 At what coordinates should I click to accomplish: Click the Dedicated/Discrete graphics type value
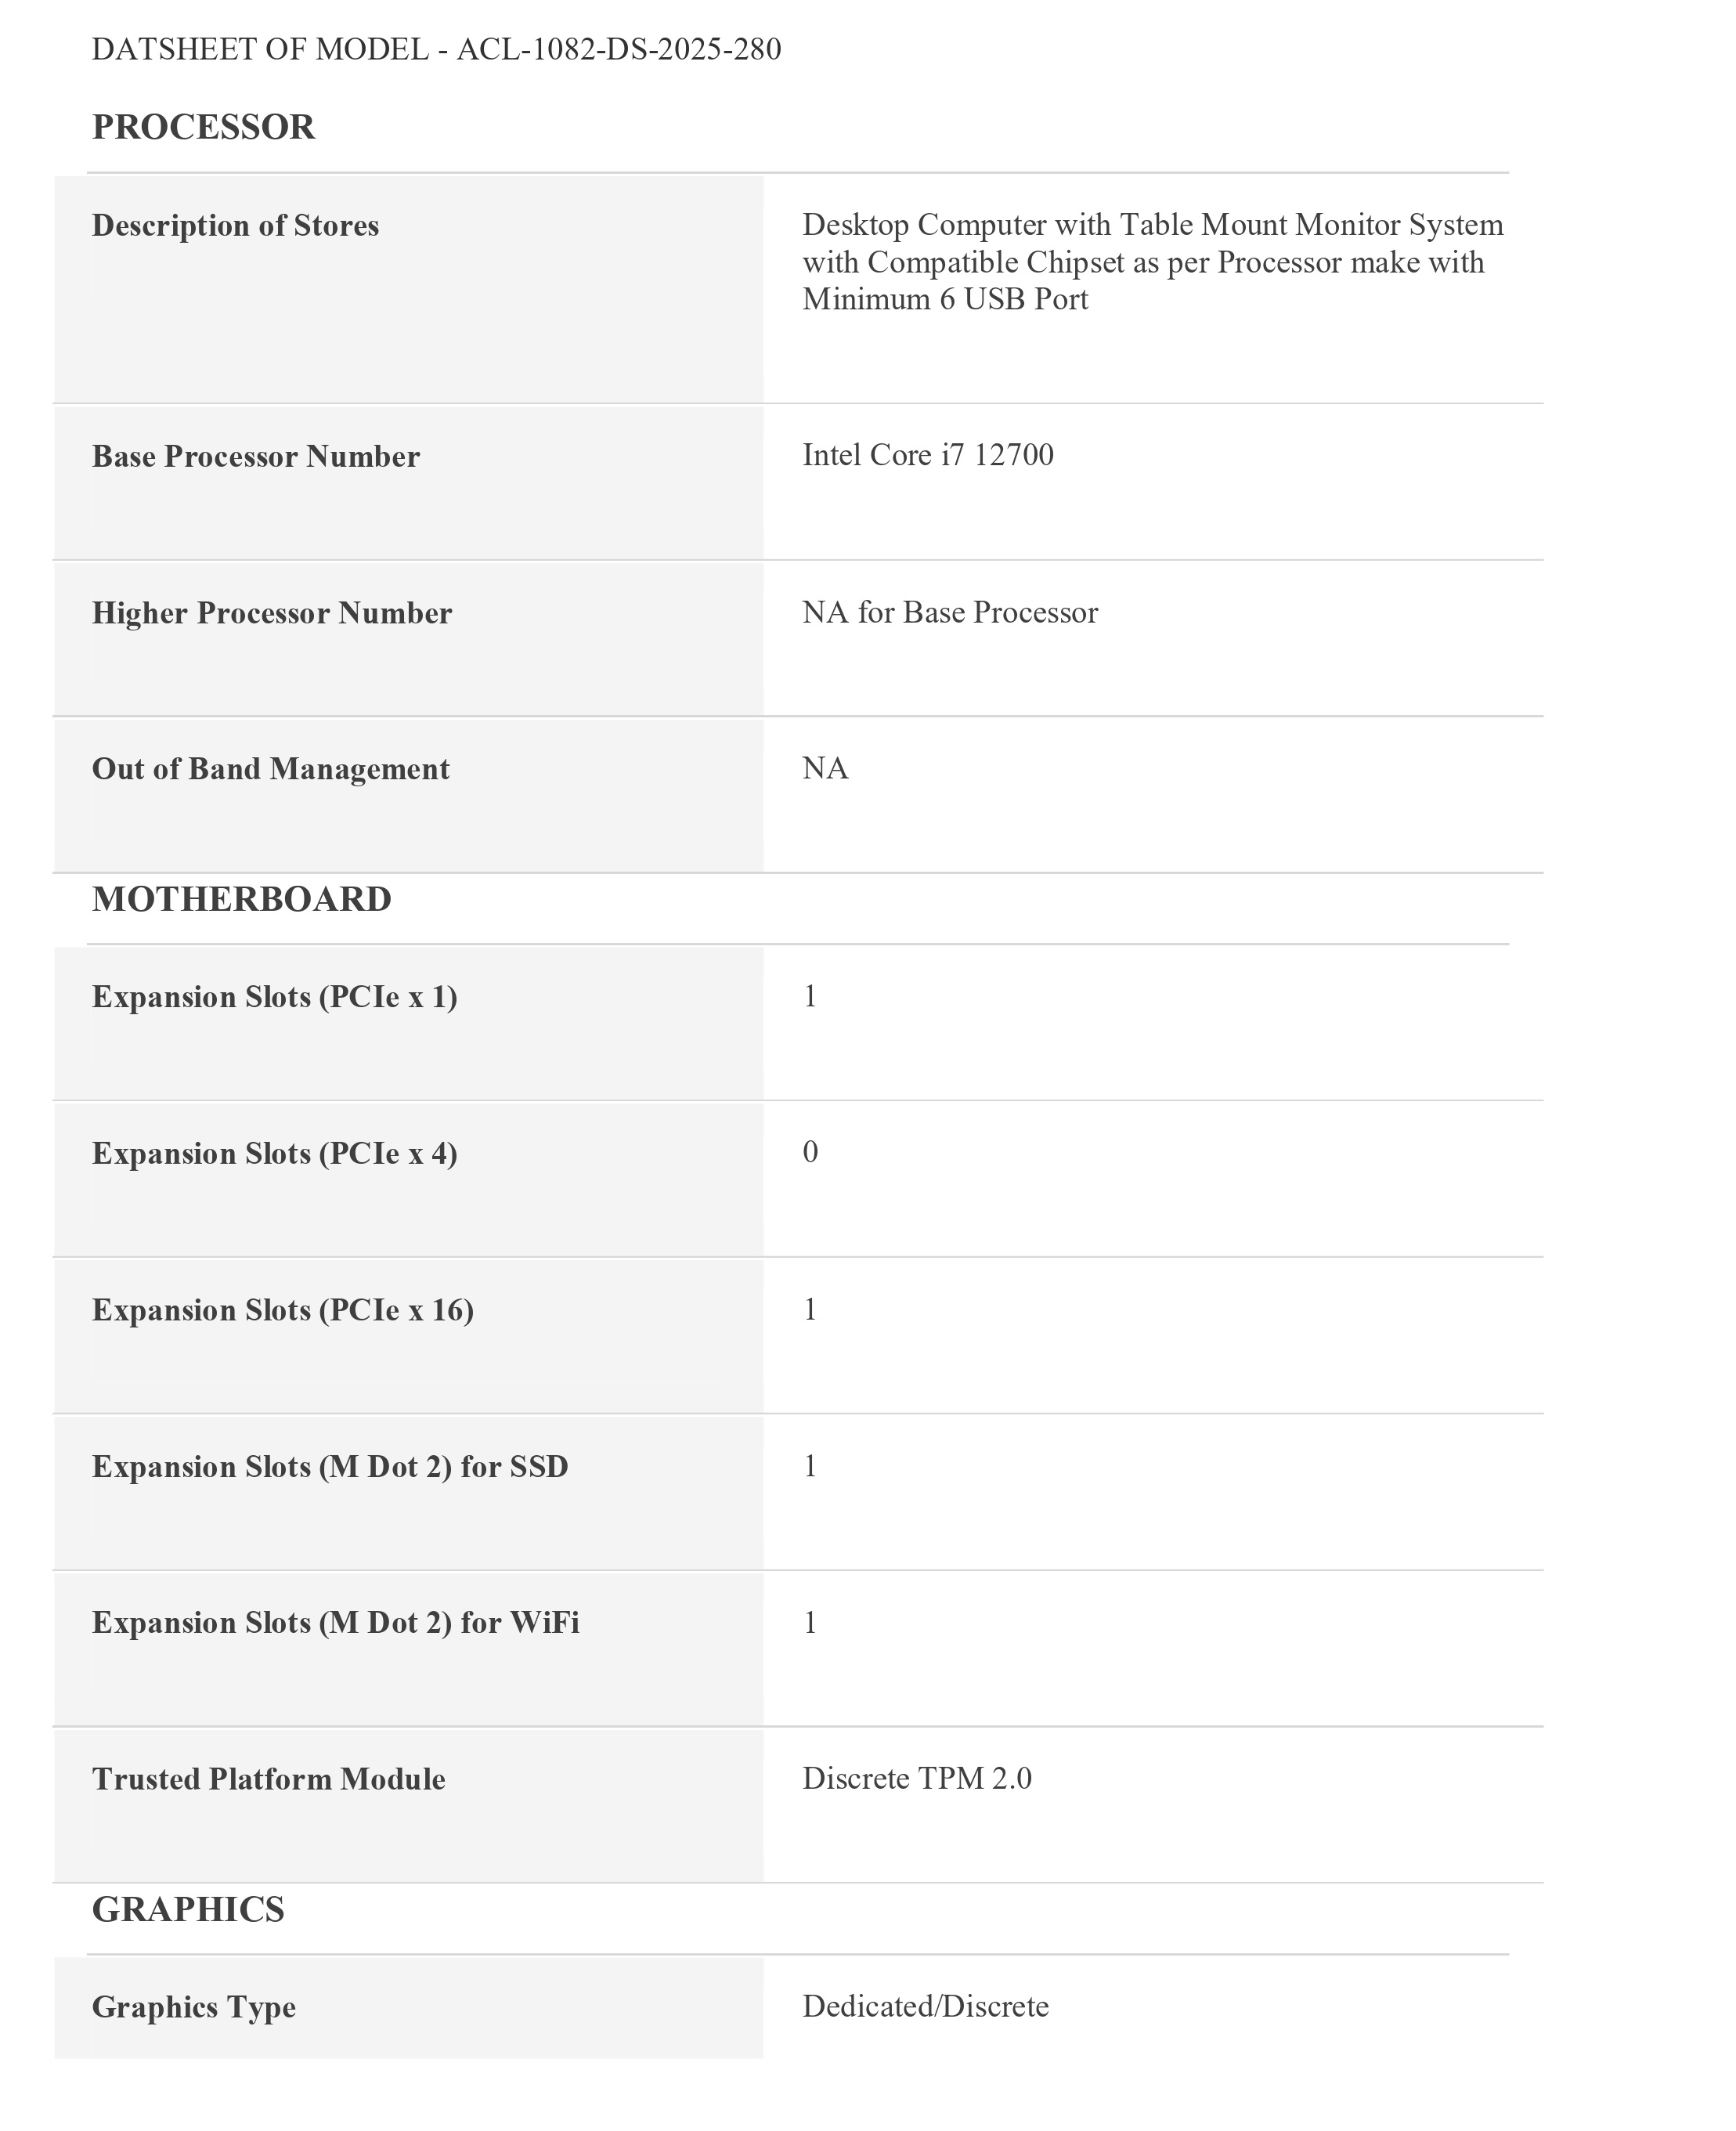pyautogui.click(x=925, y=2006)
